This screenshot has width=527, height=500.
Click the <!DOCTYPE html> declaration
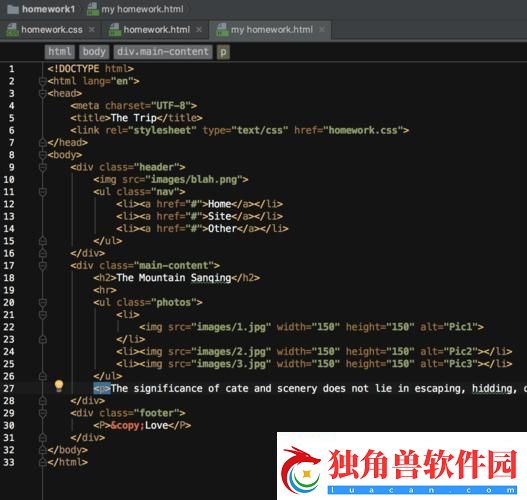[91, 69]
